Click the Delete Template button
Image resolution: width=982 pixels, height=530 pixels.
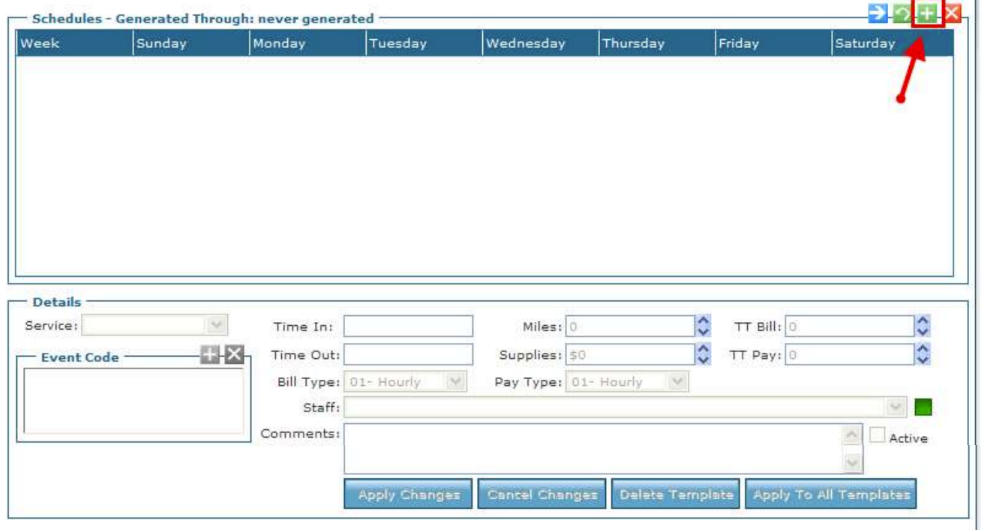pos(675,494)
